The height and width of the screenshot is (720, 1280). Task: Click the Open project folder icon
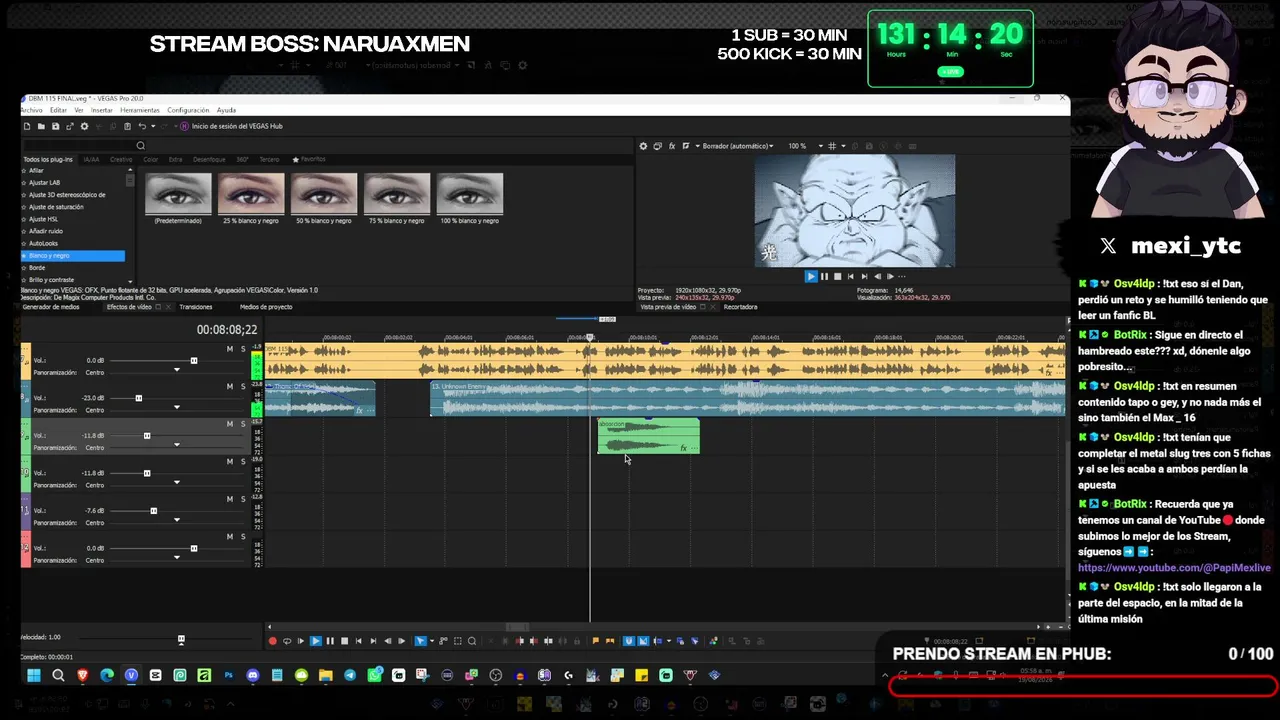[x=41, y=126]
